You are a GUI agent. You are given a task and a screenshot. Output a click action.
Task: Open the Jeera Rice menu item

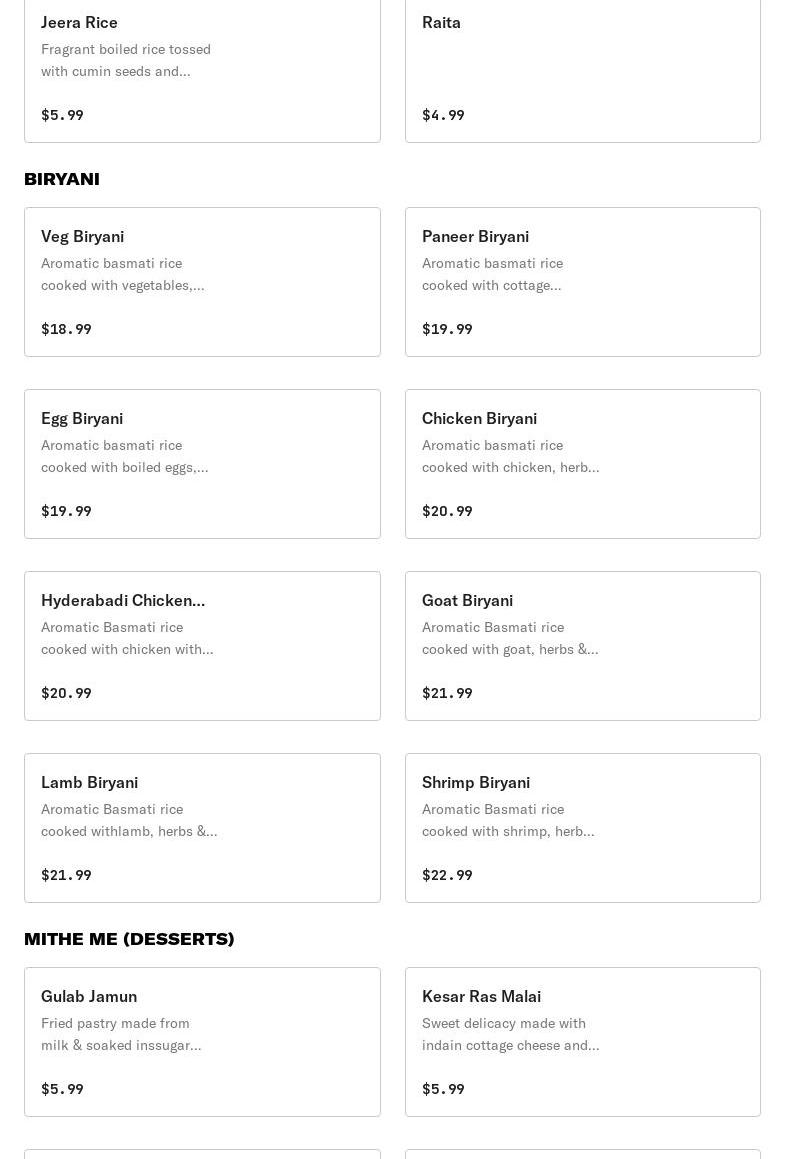point(79,22)
